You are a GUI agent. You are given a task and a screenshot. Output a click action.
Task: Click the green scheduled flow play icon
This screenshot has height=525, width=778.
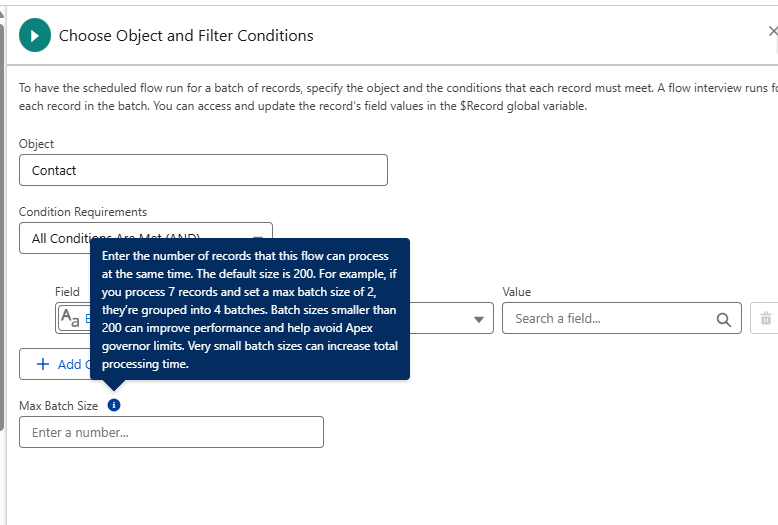tap(35, 36)
